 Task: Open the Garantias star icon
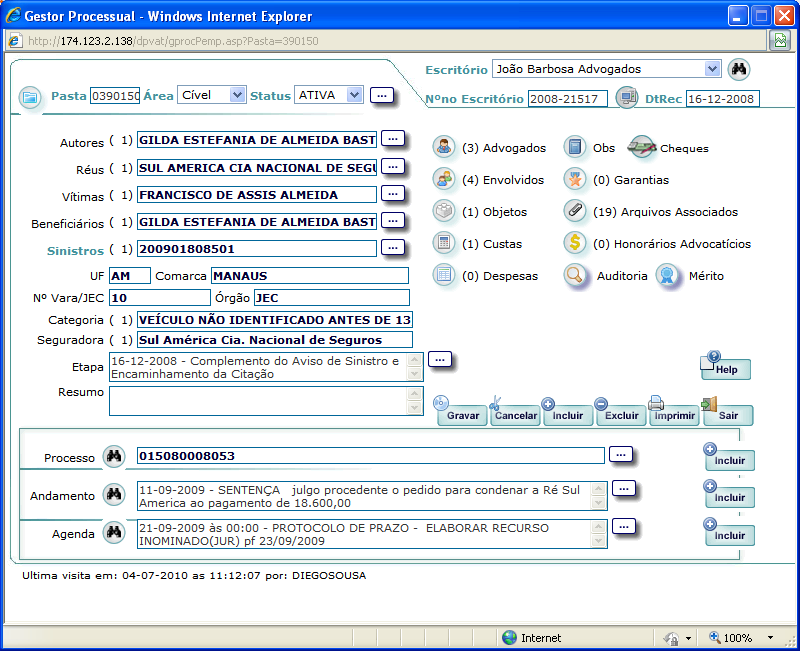pyautogui.click(x=574, y=180)
